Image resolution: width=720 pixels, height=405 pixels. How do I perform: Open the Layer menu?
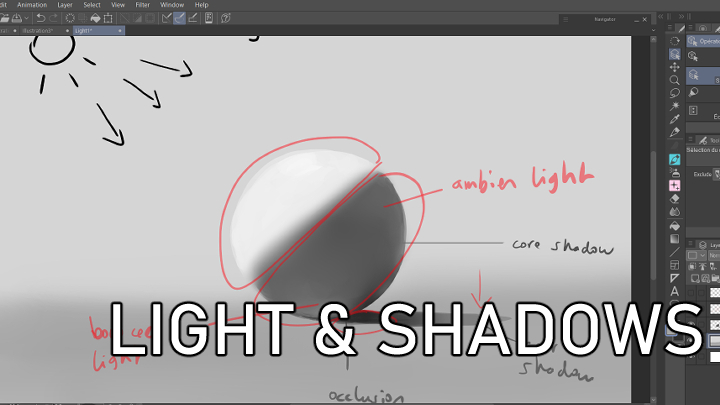(65, 5)
